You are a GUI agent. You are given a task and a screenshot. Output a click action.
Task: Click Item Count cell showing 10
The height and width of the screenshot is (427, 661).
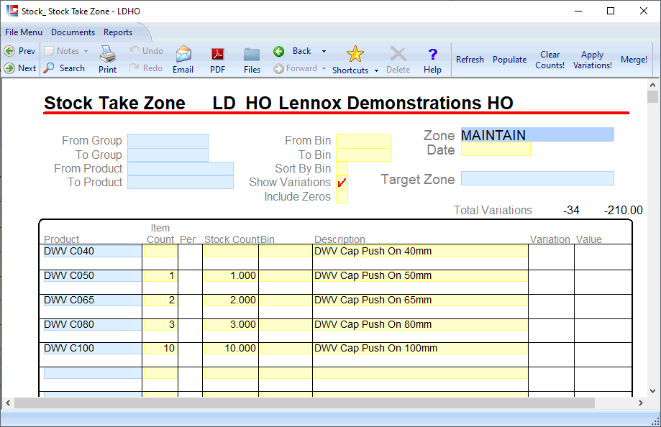pos(161,349)
